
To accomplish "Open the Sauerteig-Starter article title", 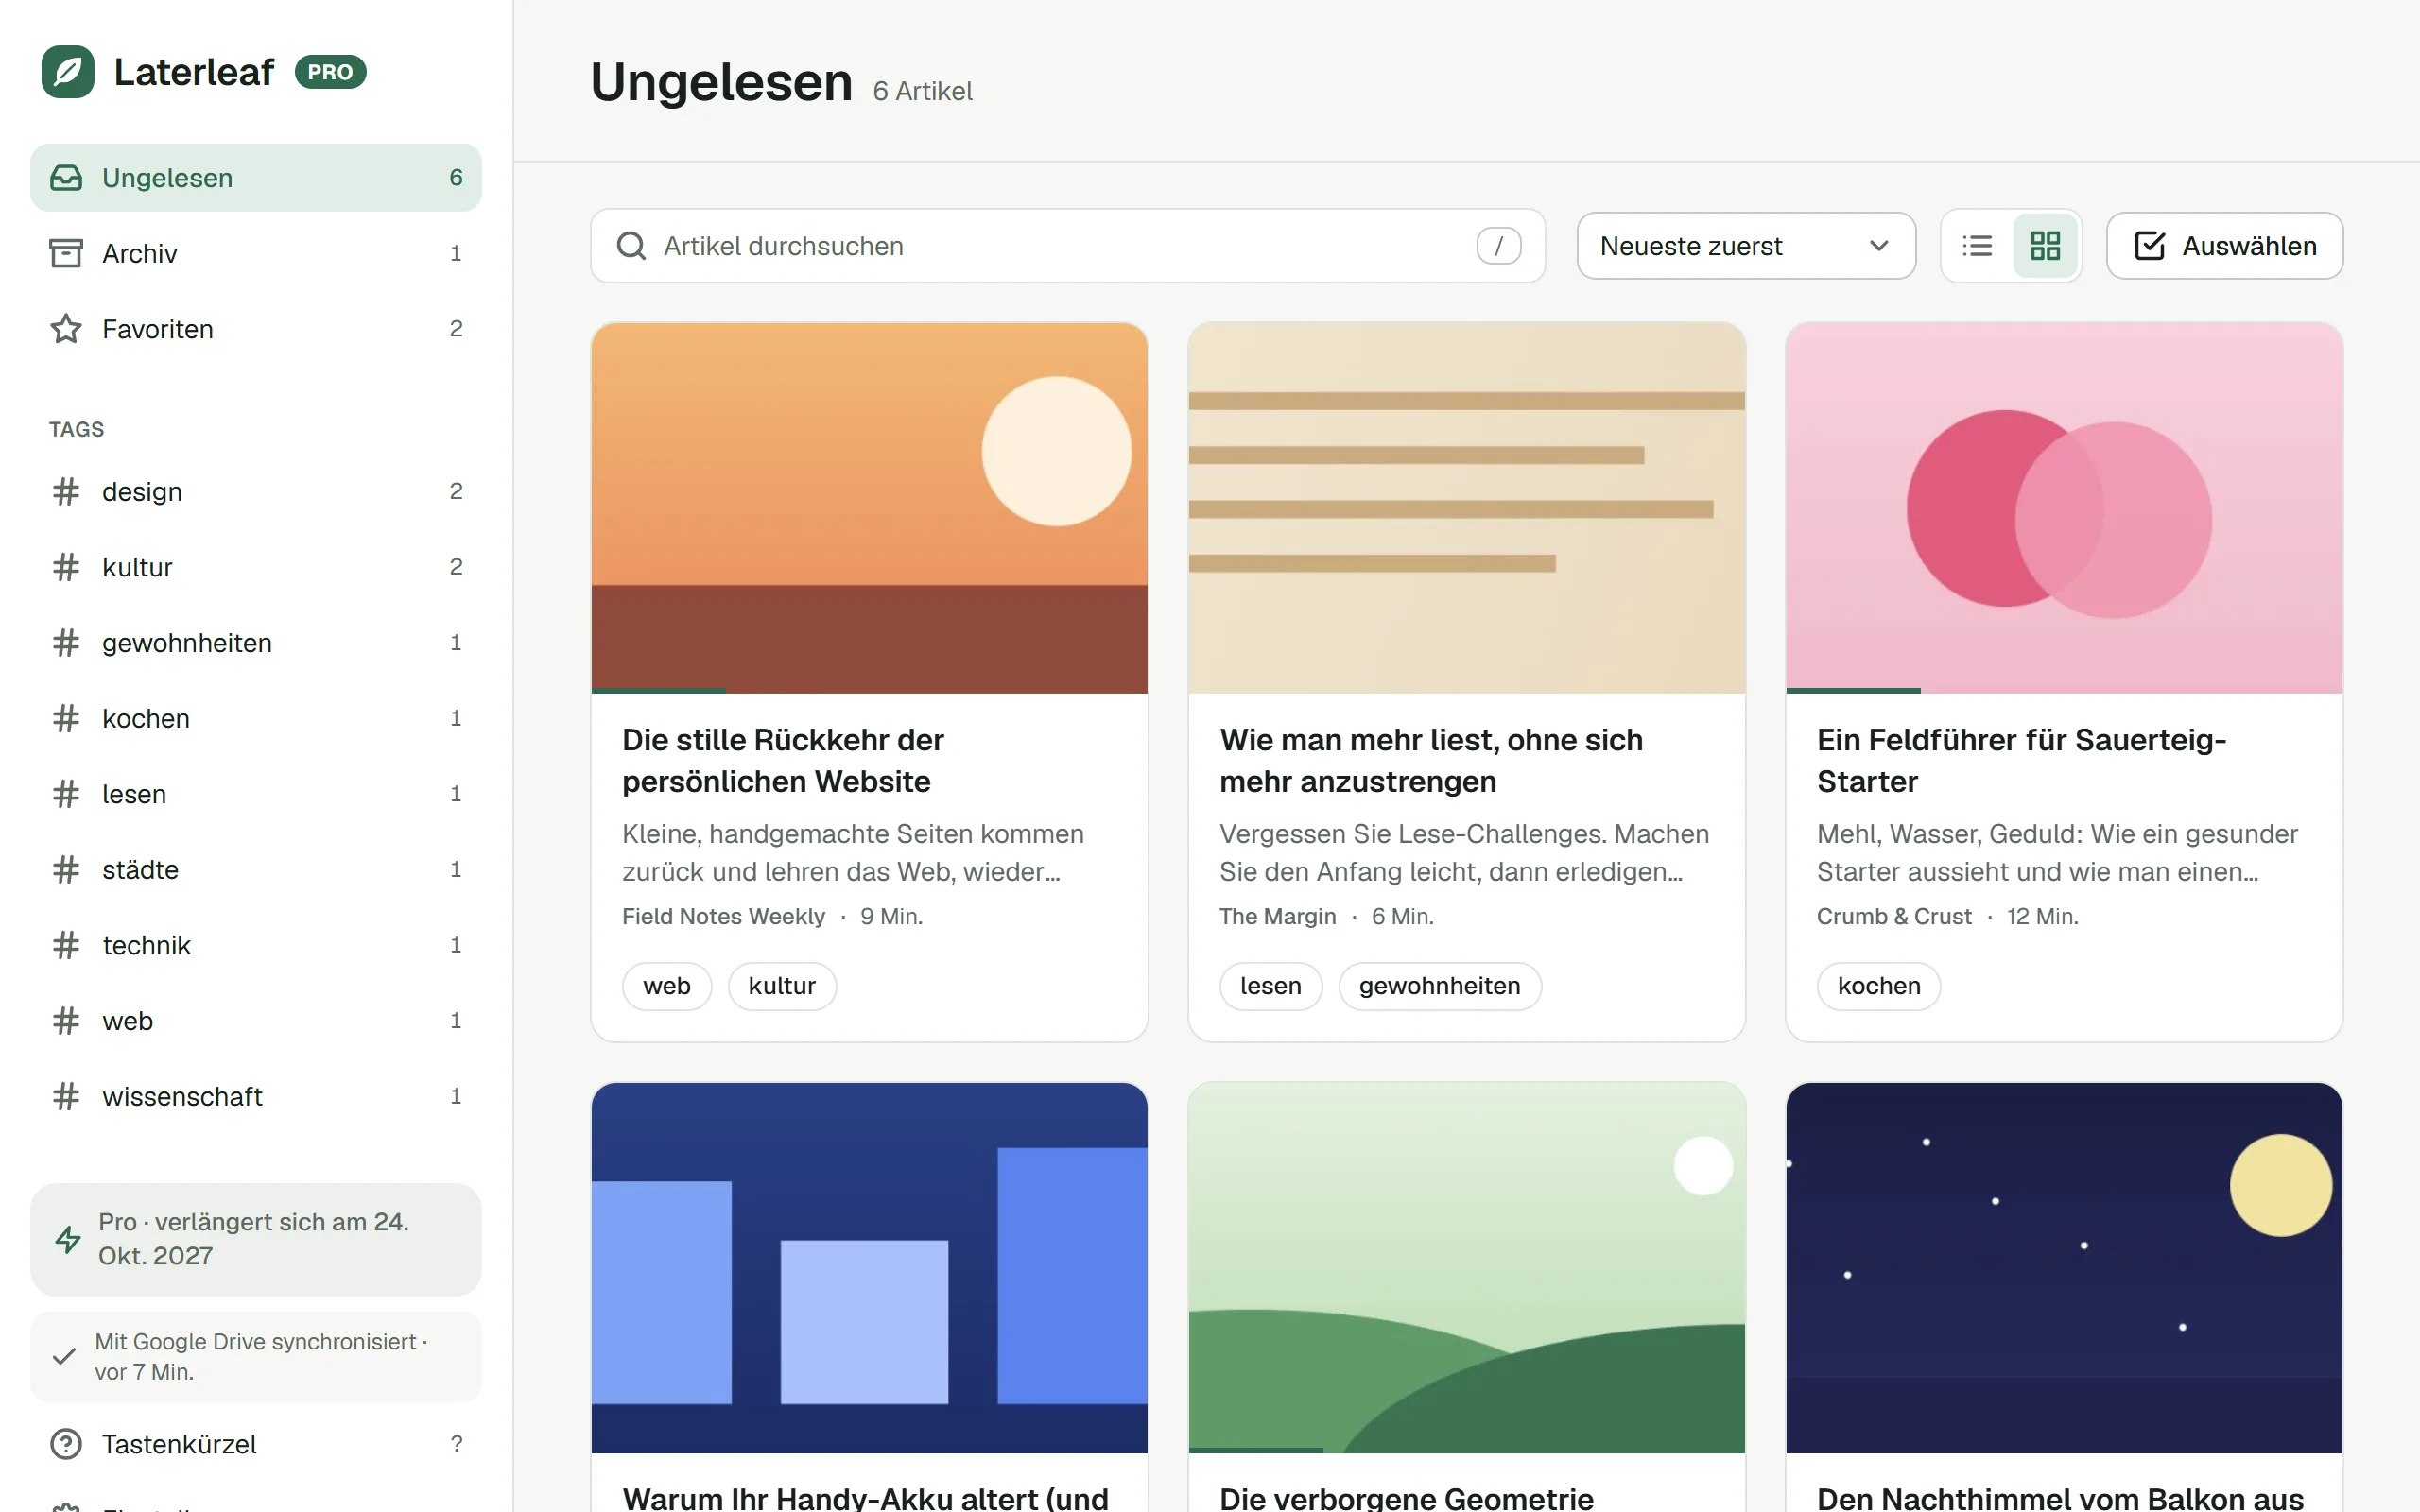I will click(2021, 760).
